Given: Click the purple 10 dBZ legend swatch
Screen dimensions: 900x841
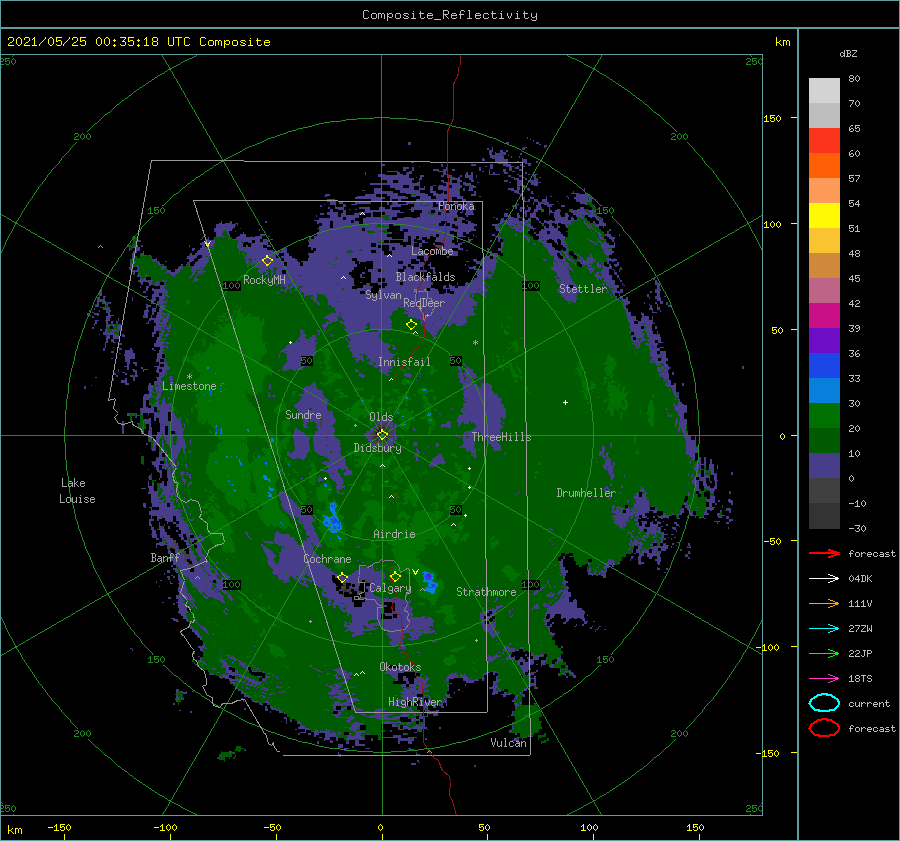Looking at the screenshot, I should [824, 466].
